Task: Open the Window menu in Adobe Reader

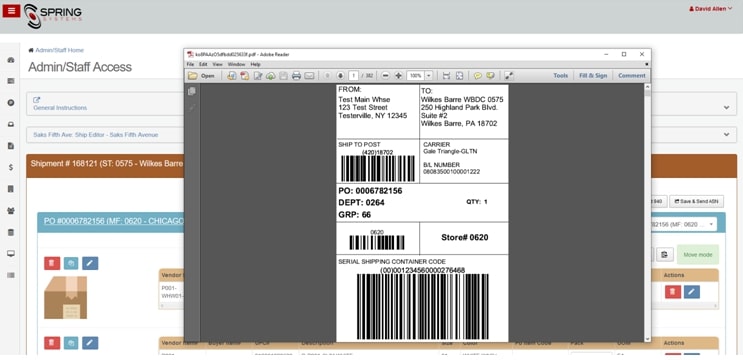Action: point(236,64)
